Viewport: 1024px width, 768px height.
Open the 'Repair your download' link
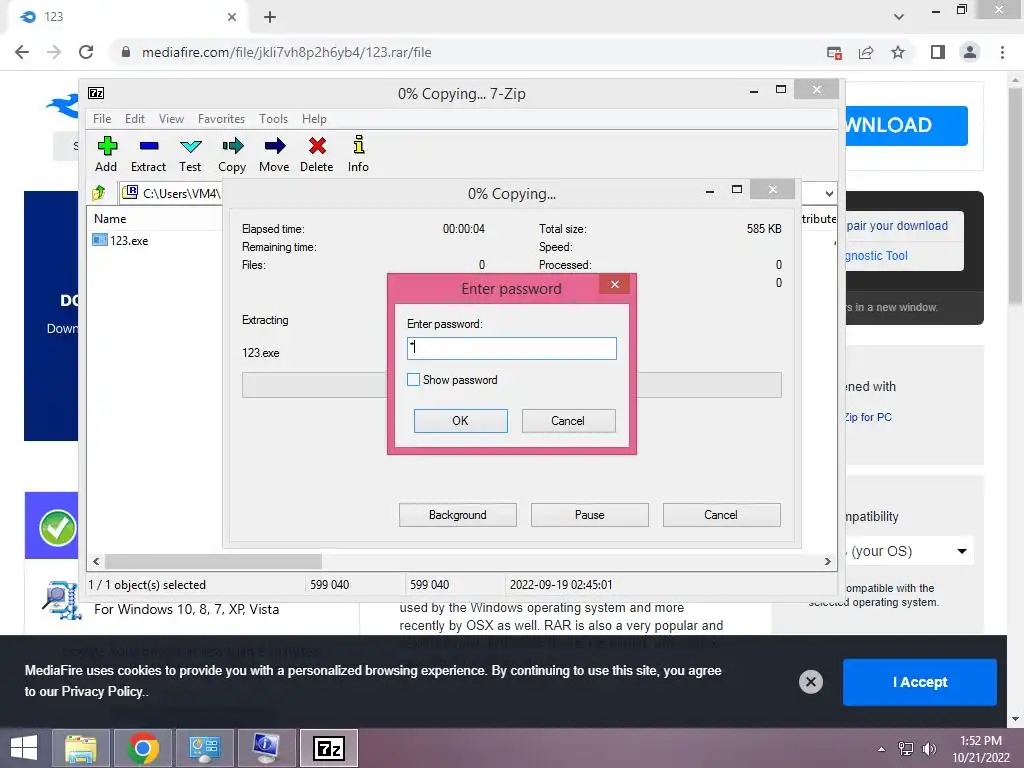(x=897, y=225)
